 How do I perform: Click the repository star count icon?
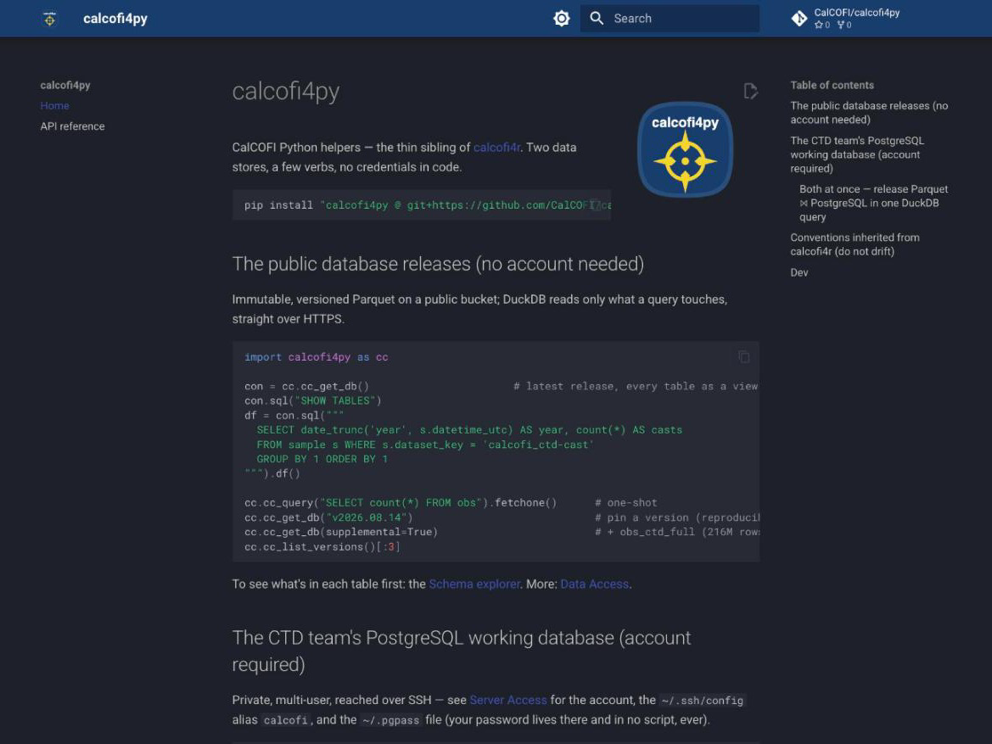(x=819, y=25)
